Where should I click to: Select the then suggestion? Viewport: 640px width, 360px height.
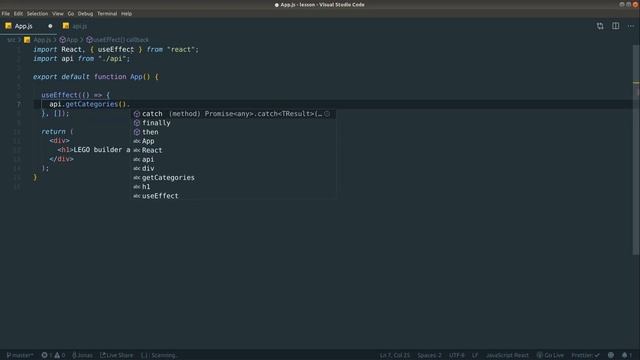pyautogui.click(x=233, y=132)
